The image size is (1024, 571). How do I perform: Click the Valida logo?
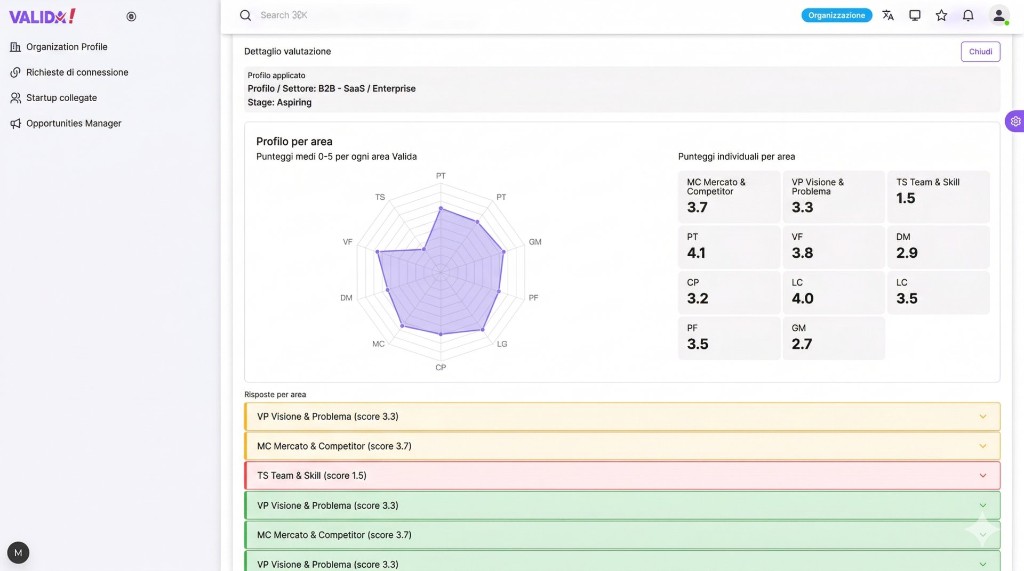42,16
